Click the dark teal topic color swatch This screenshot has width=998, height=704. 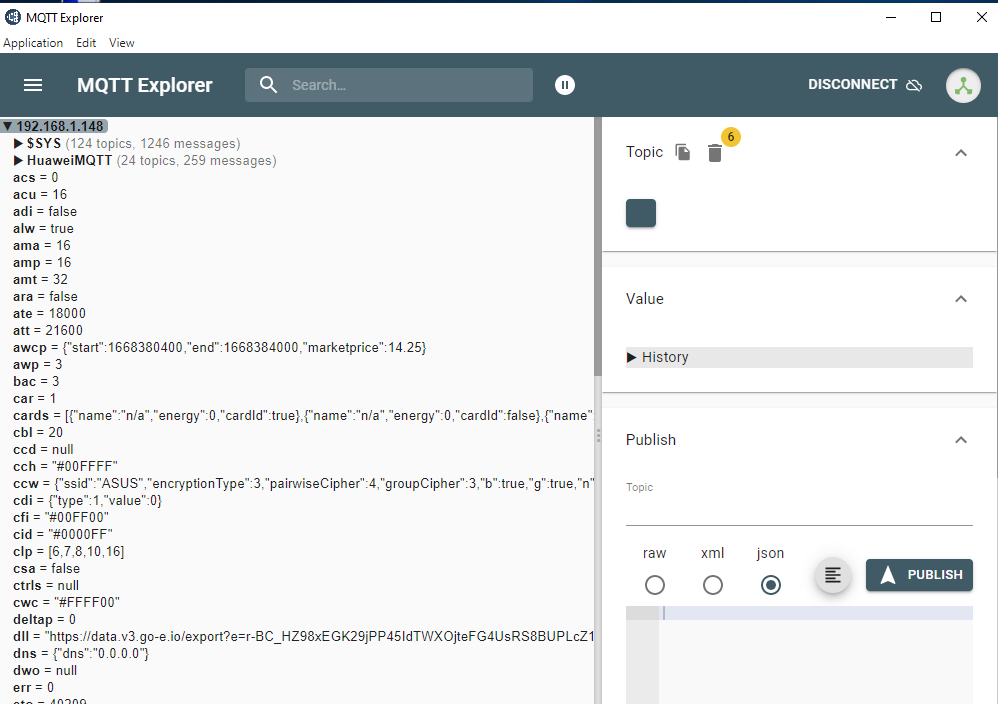click(x=640, y=212)
